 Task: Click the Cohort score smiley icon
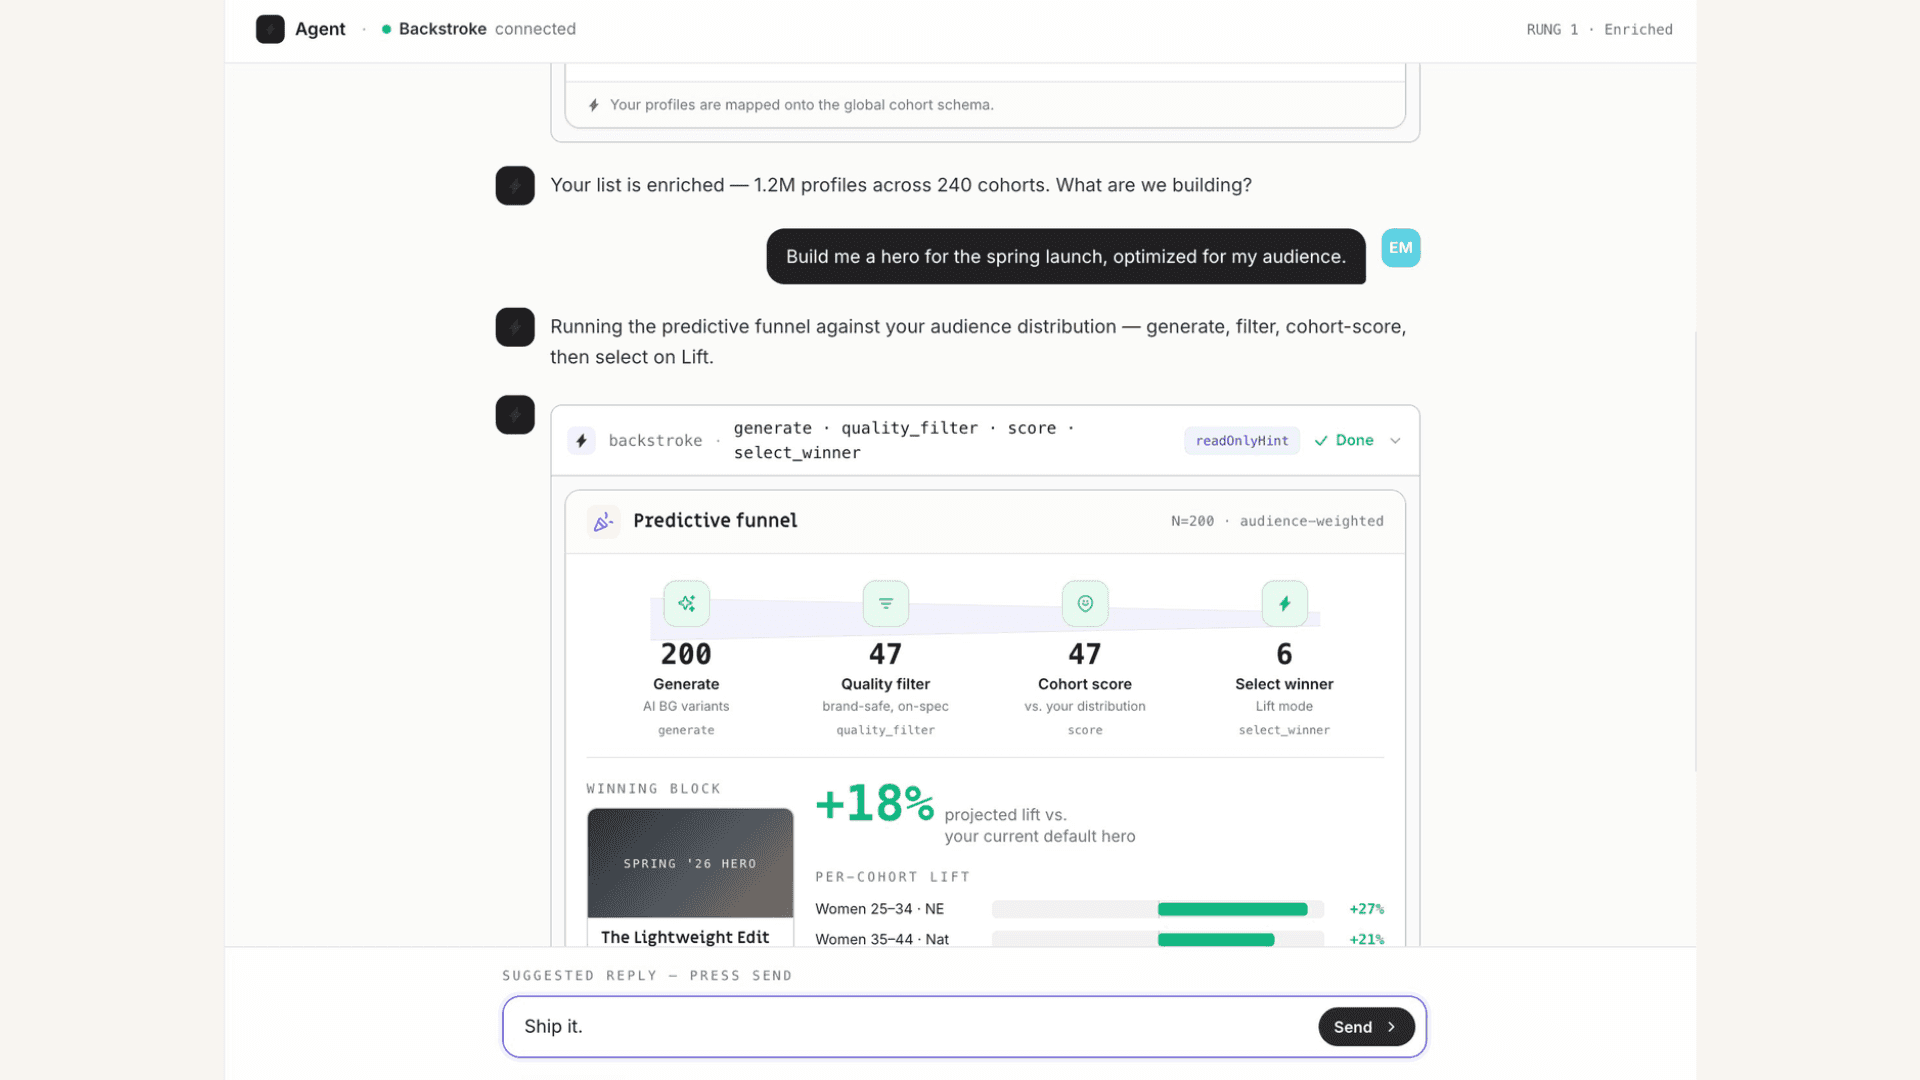pyautogui.click(x=1085, y=603)
